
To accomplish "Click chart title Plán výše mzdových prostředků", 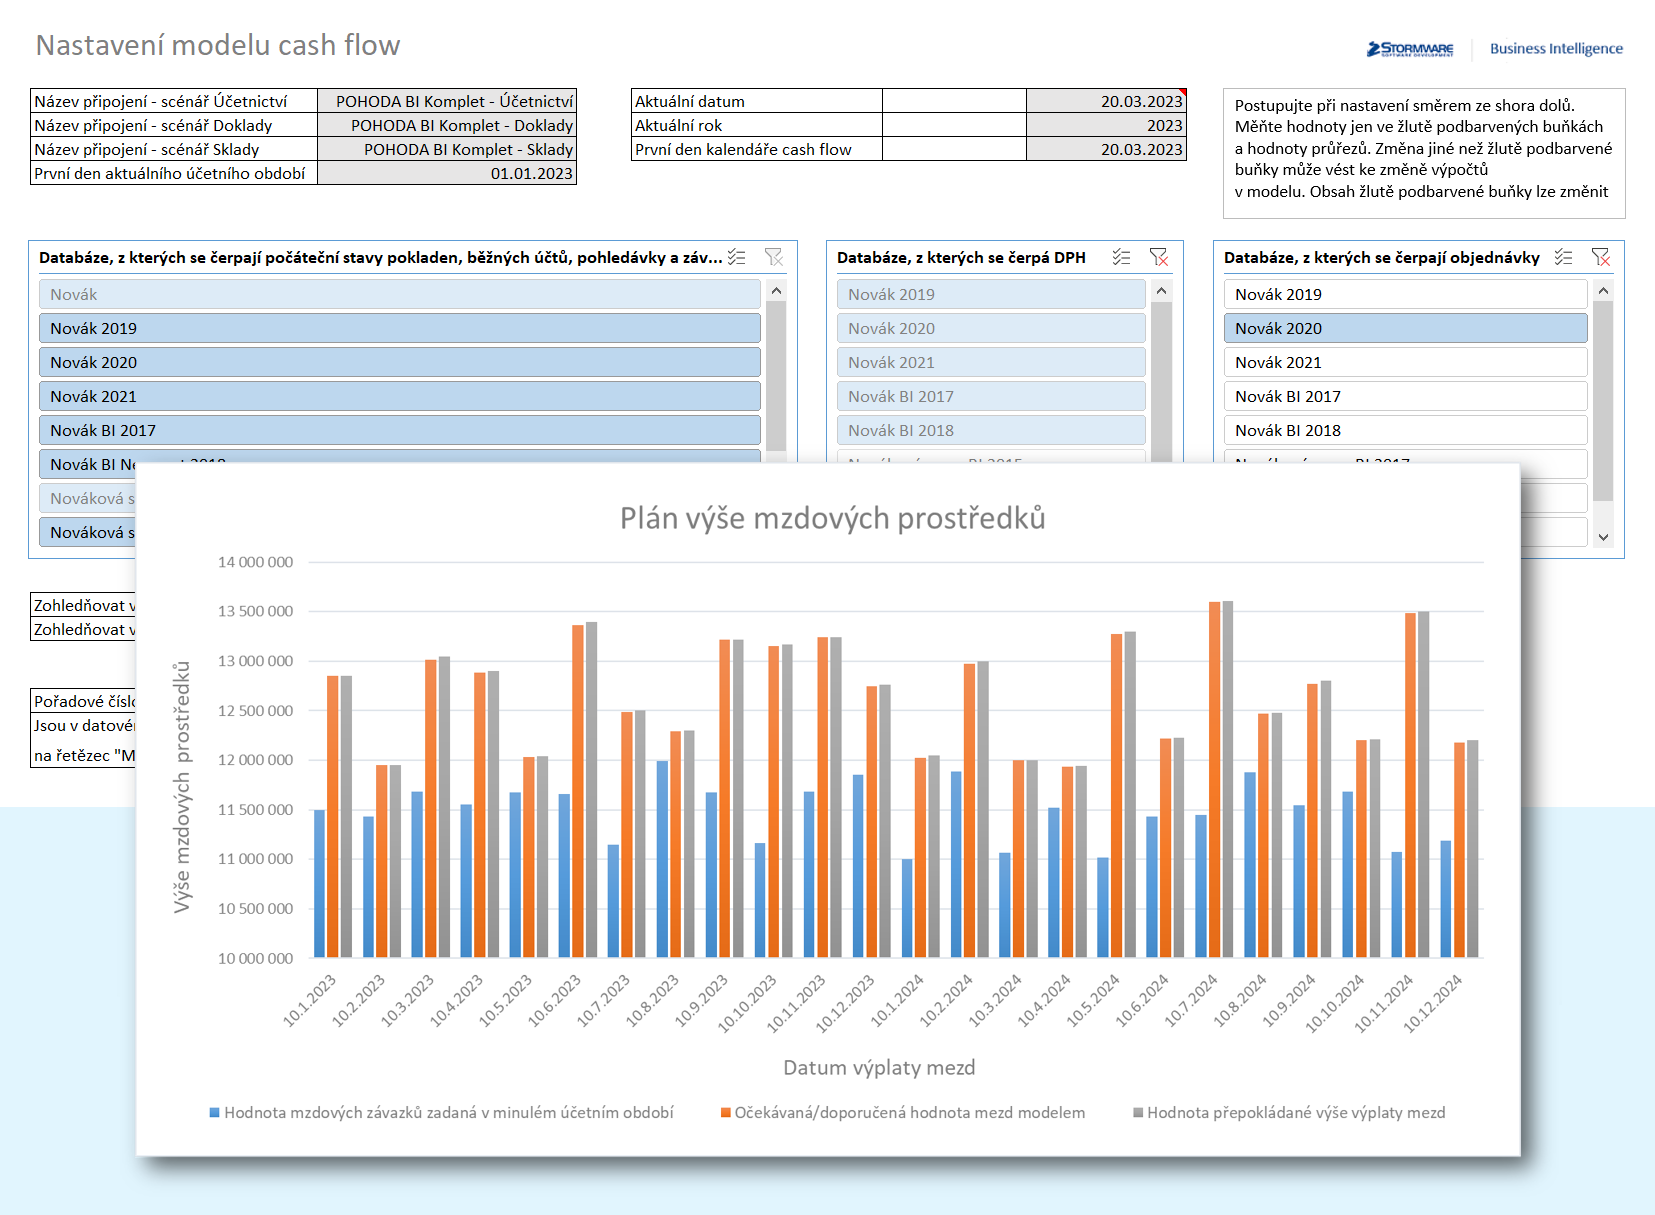I will click(x=832, y=518).
